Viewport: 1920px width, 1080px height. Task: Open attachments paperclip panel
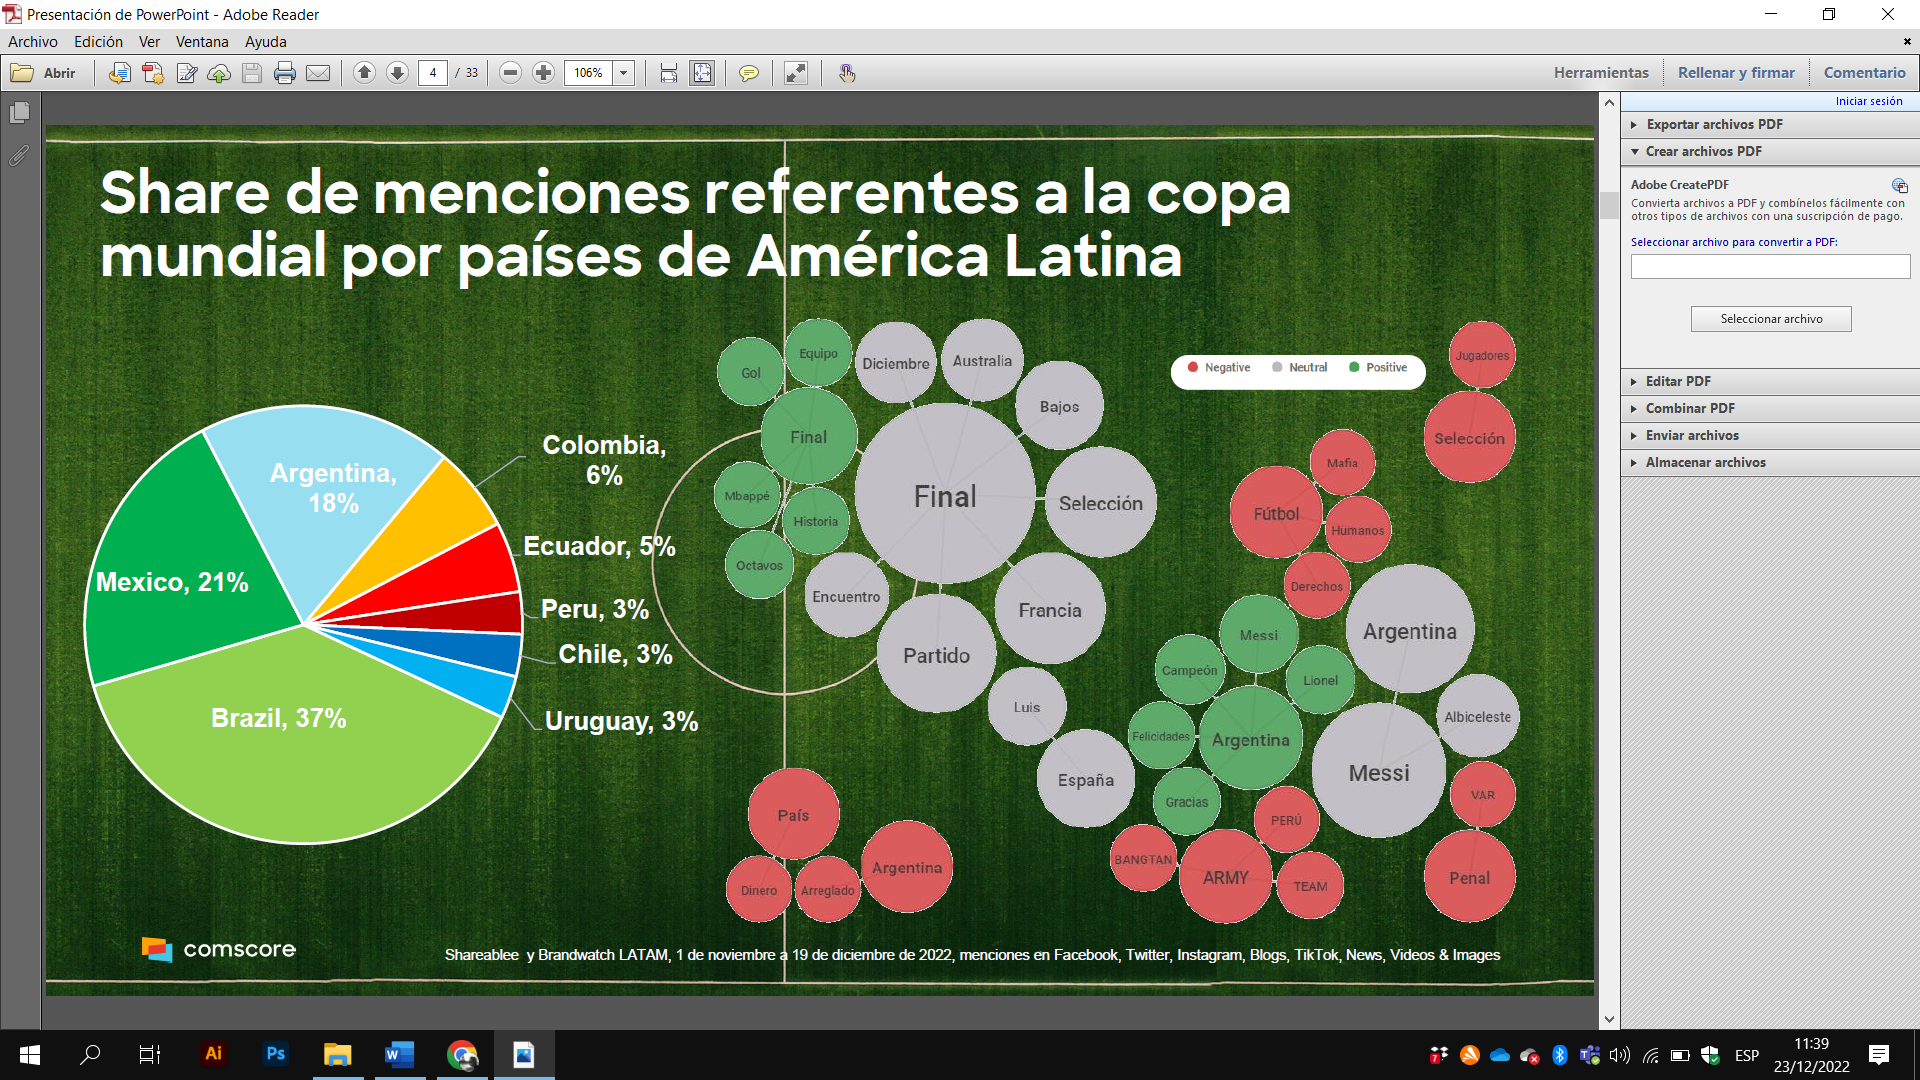19,156
